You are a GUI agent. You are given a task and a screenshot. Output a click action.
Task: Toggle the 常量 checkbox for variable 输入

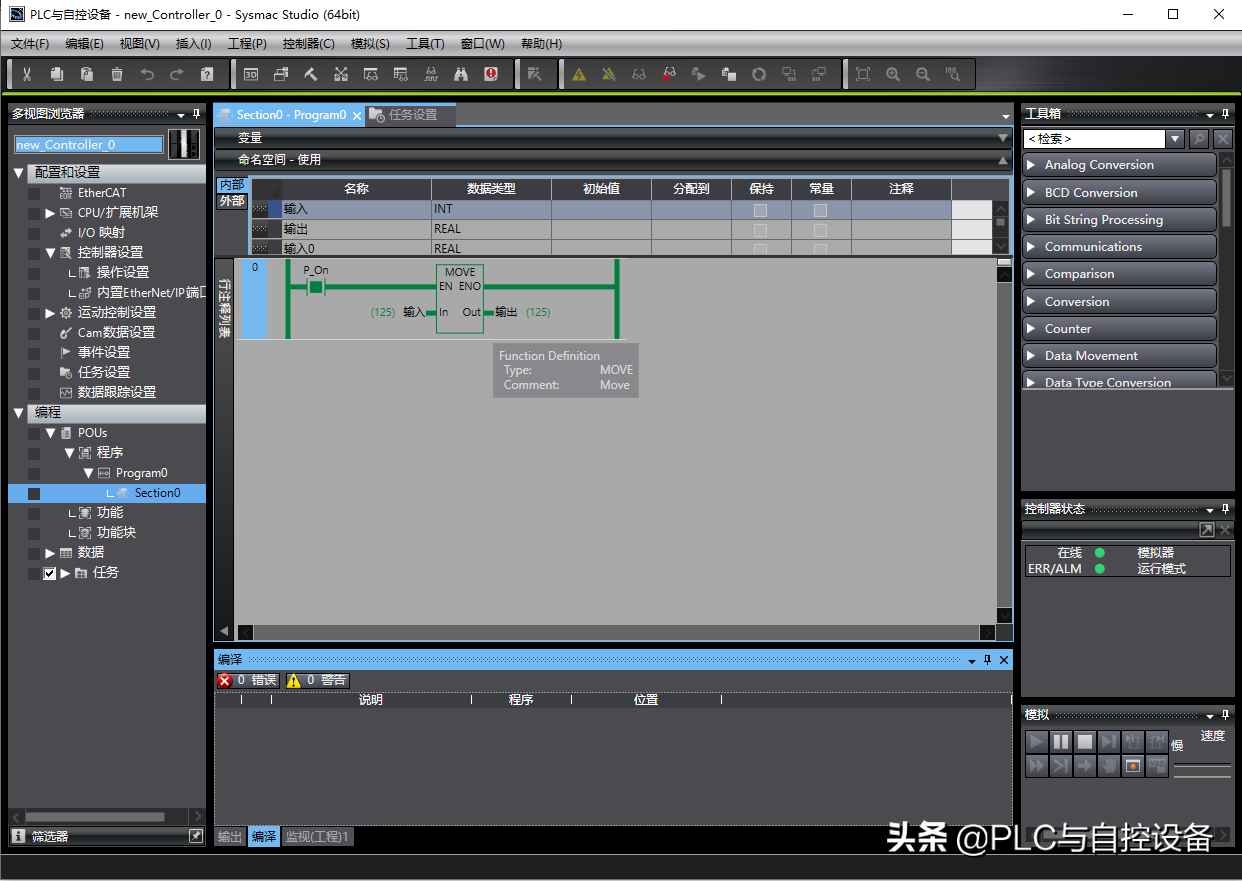pyautogui.click(x=820, y=210)
